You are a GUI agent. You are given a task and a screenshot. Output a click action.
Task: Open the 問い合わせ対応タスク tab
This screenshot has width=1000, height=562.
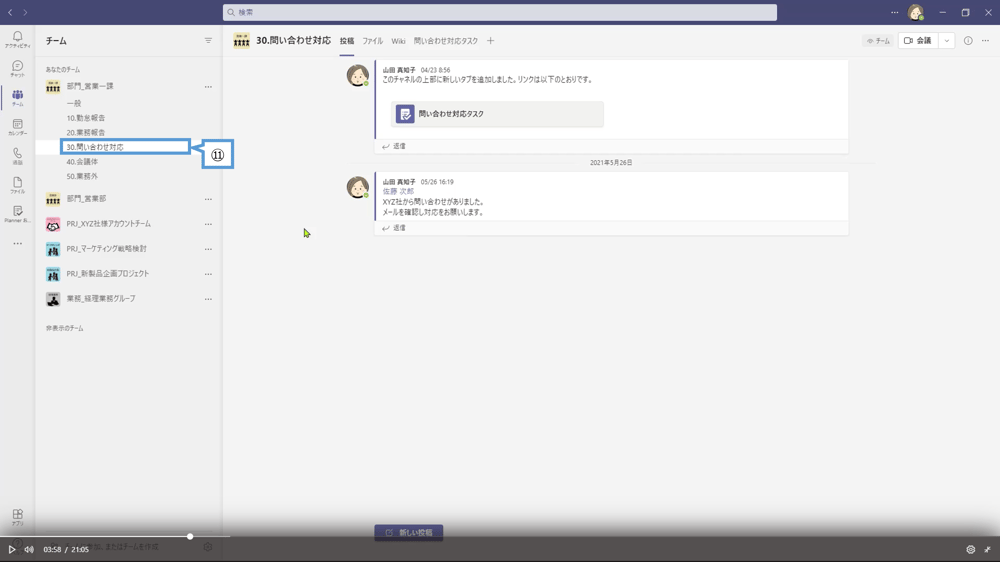(446, 41)
